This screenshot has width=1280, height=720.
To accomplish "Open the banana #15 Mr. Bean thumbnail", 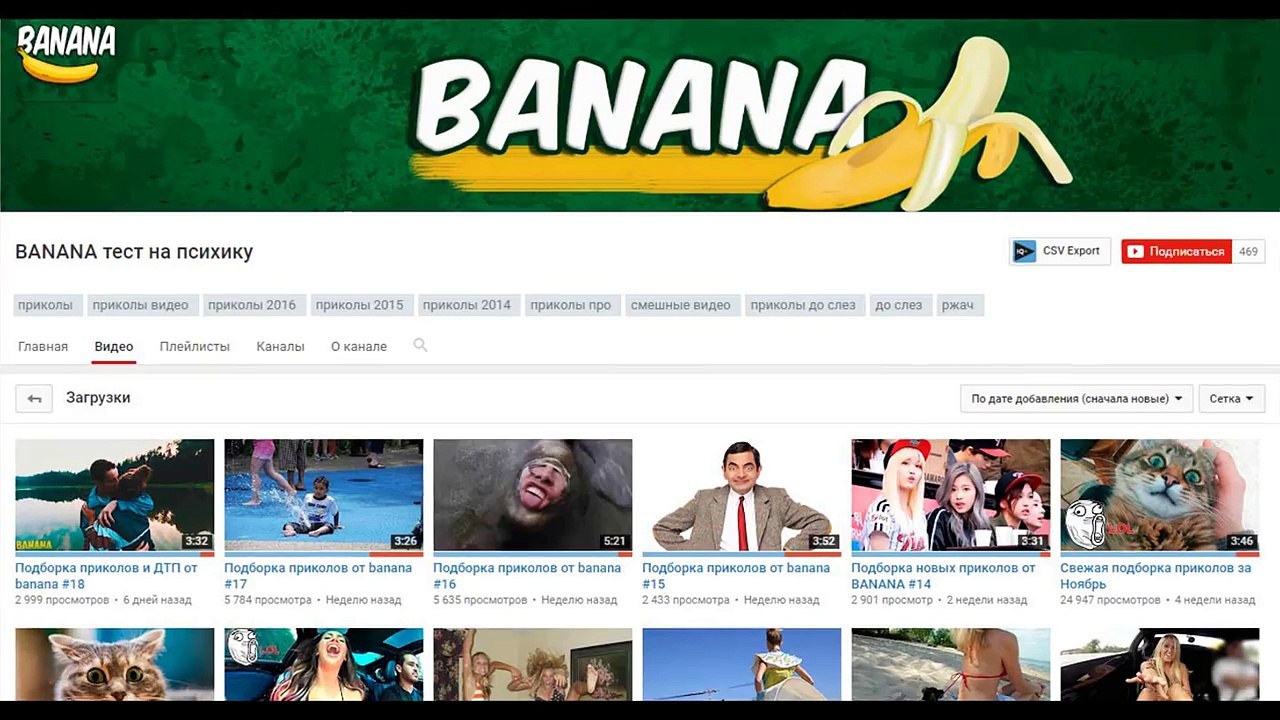I will coord(741,496).
